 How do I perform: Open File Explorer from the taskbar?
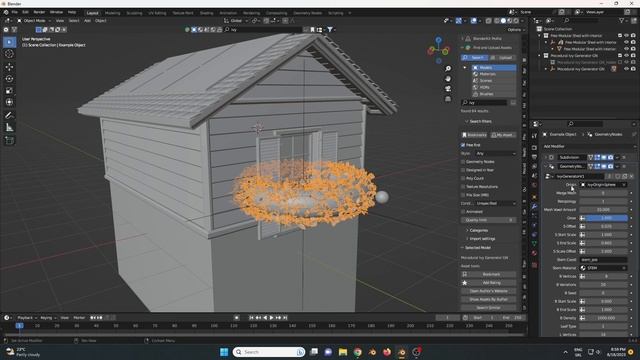point(343,352)
